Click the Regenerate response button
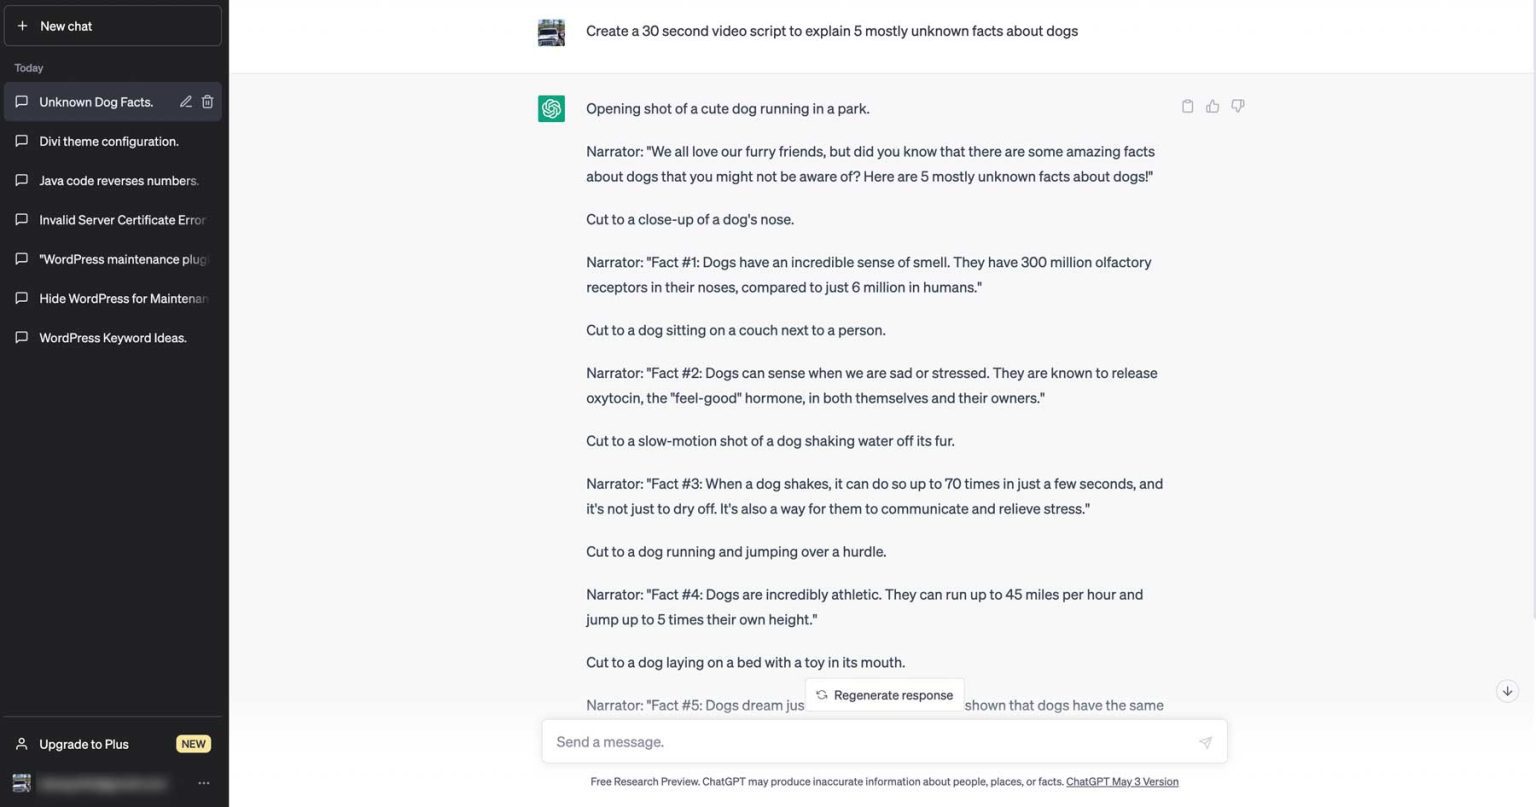Viewport: 1536px width, 807px height. click(884, 694)
